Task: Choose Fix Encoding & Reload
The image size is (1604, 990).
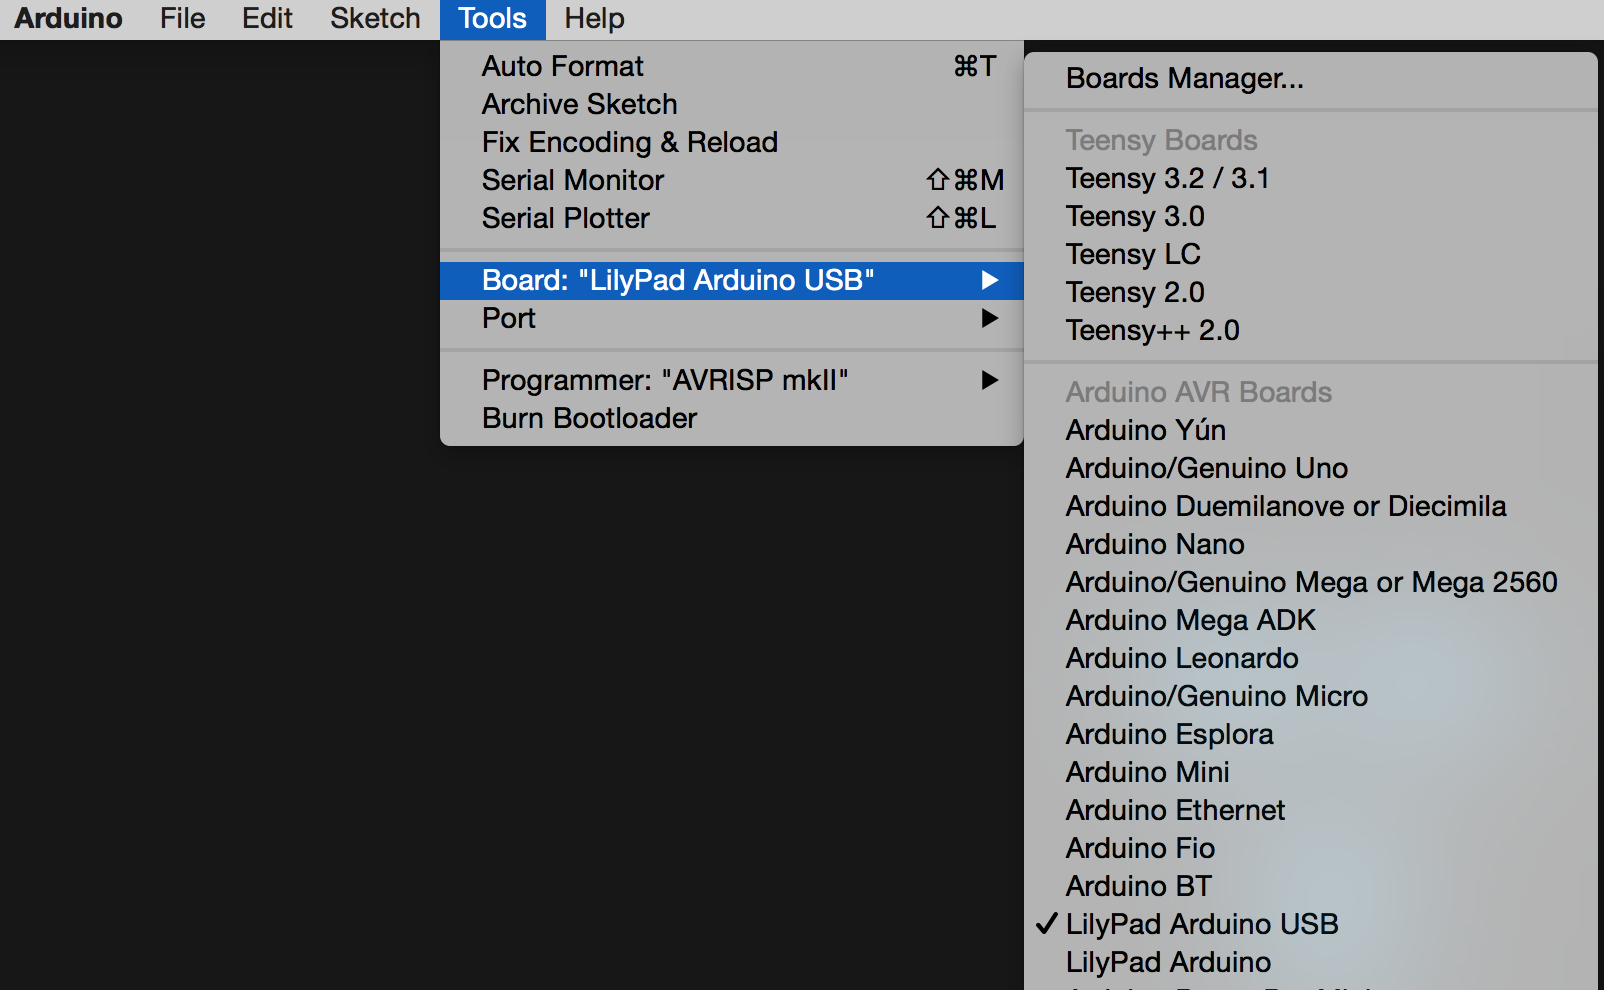Action: click(x=630, y=142)
